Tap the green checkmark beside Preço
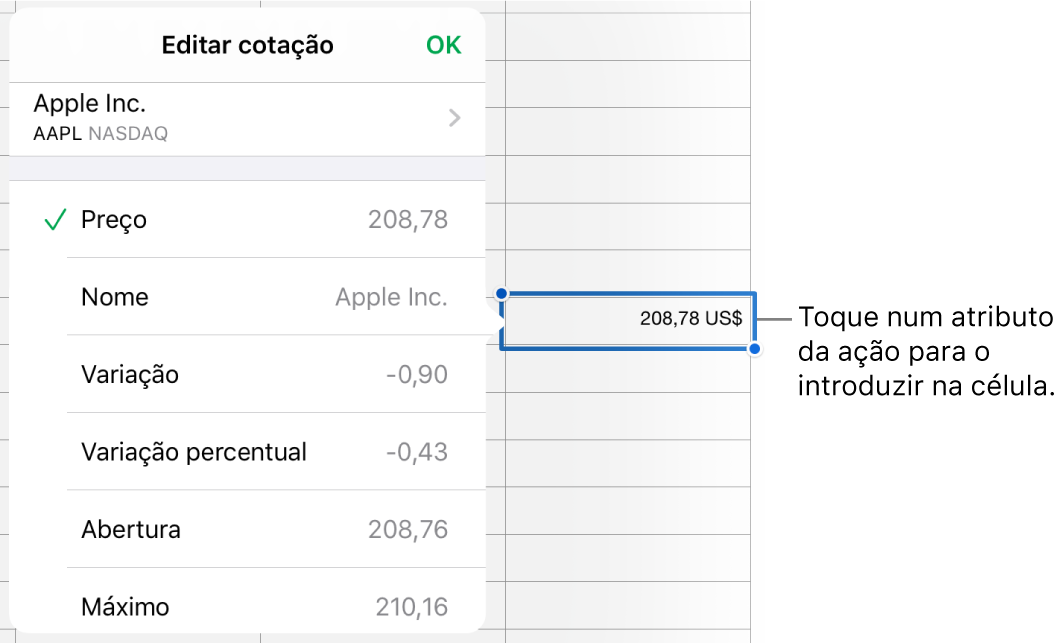Image resolution: width=1061 pixels, height=644 pixels. click(x=55, y=219)
